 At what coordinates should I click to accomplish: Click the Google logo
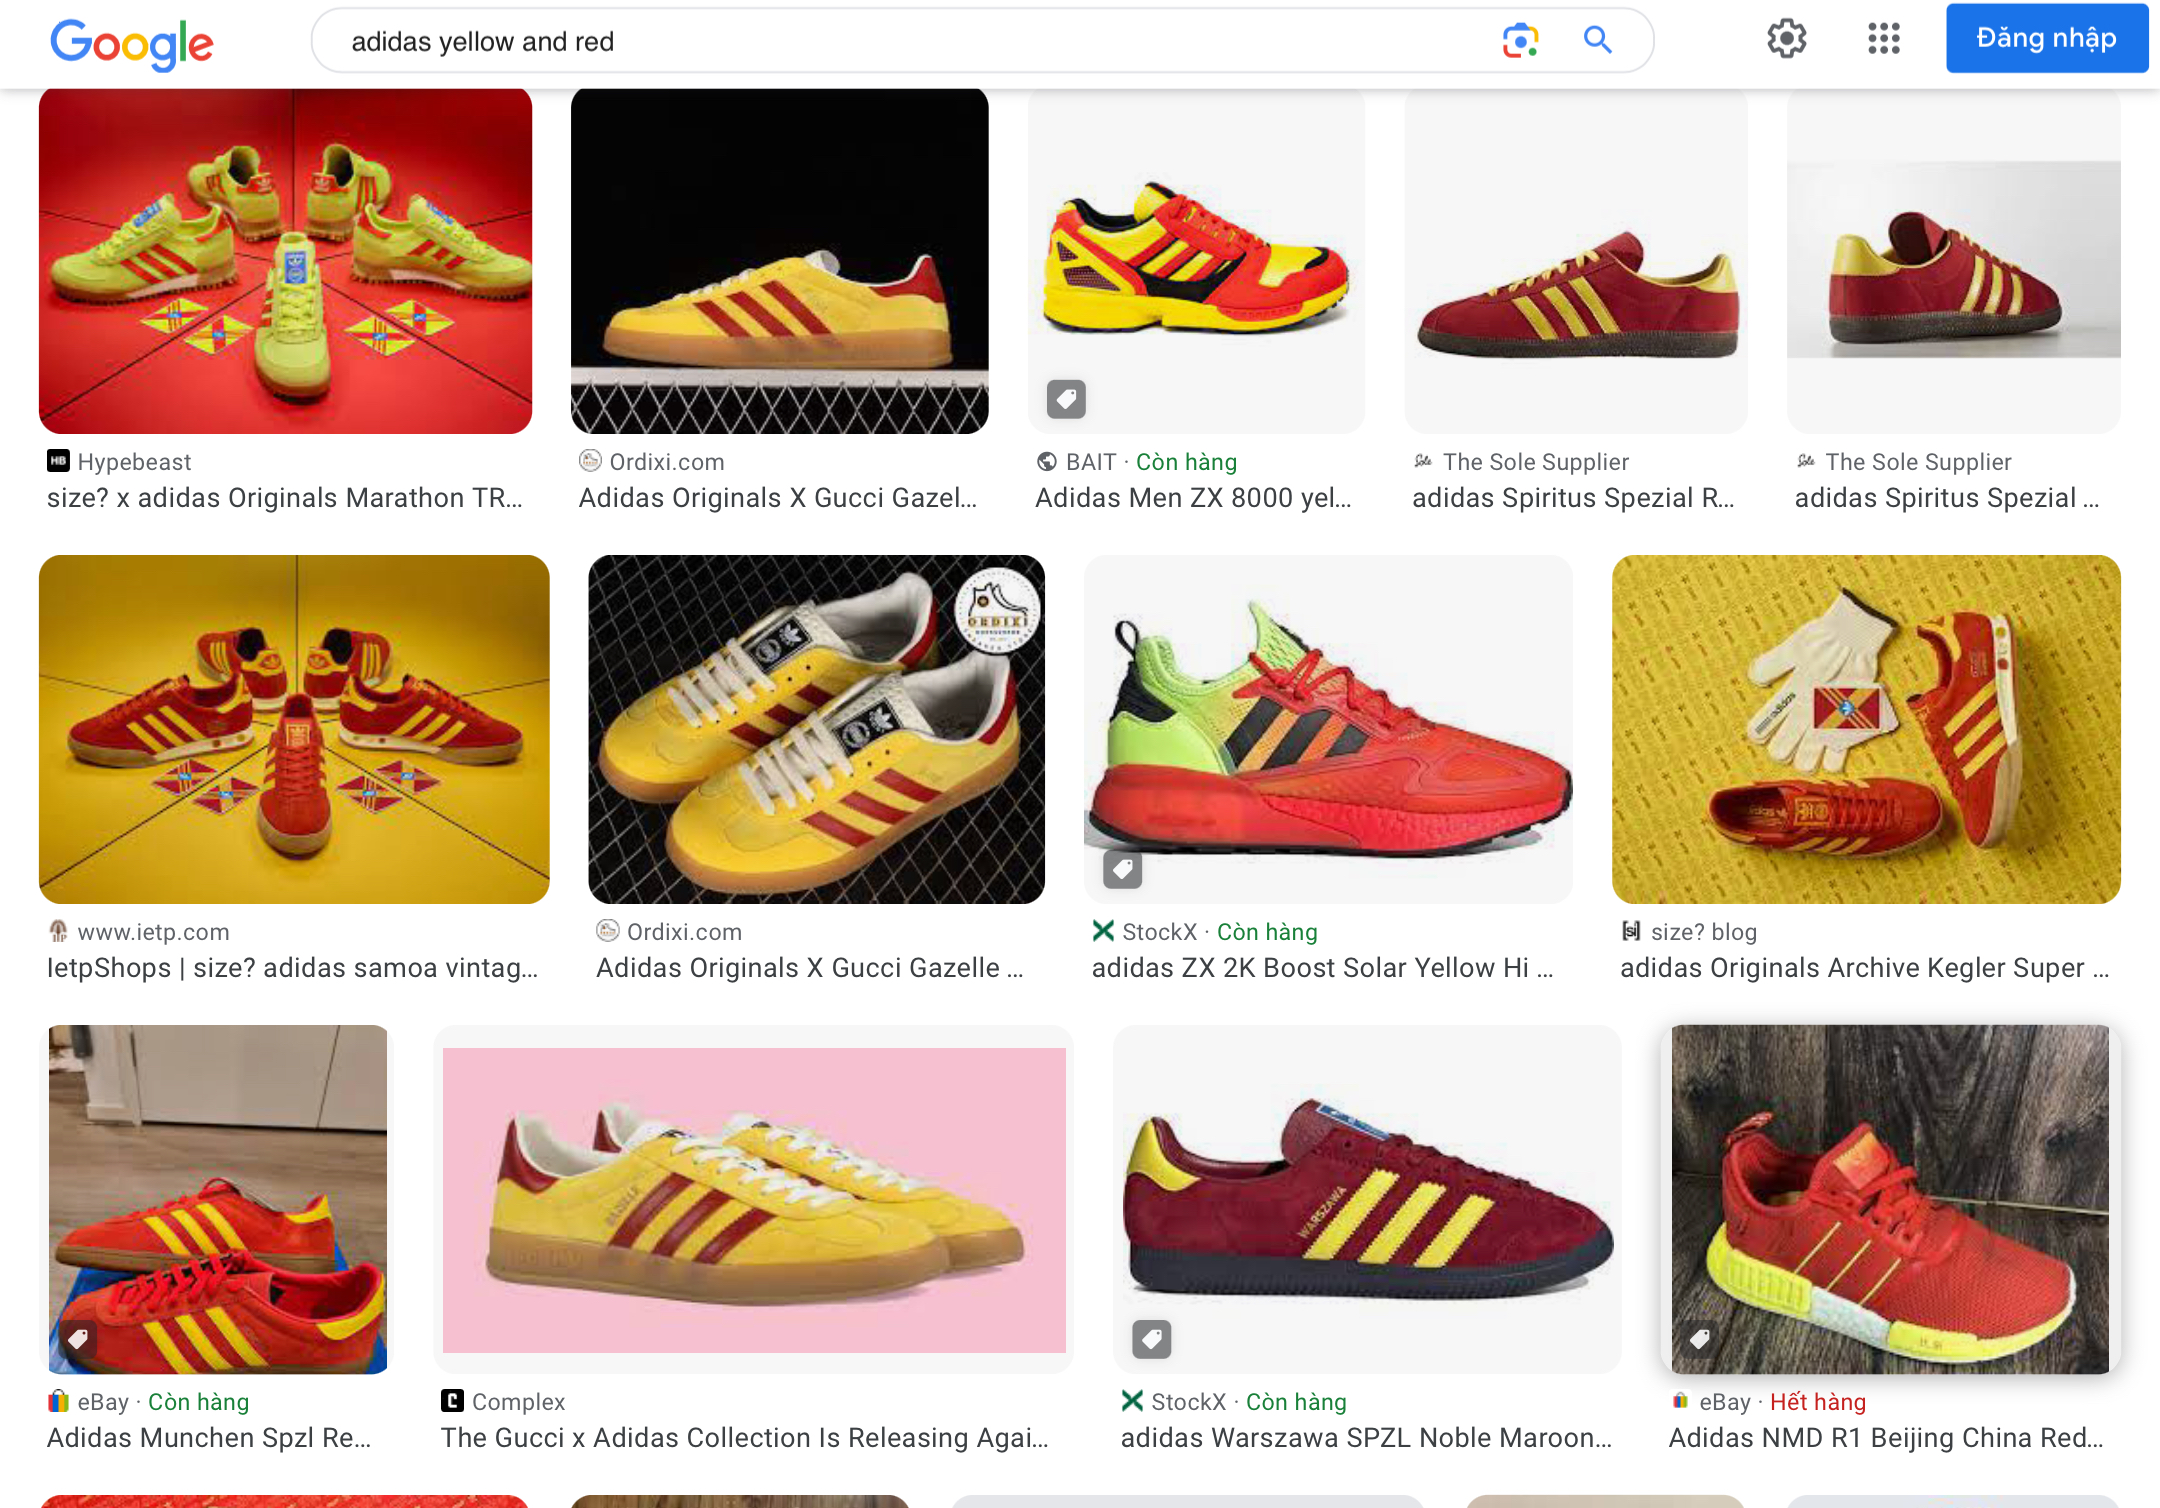[x=131, y=42]
